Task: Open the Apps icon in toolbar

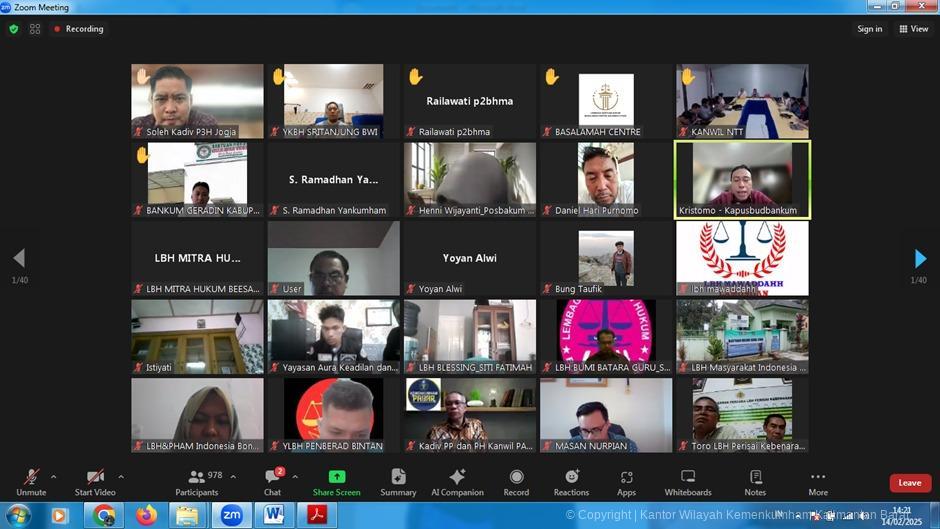Action: [626, 481]
